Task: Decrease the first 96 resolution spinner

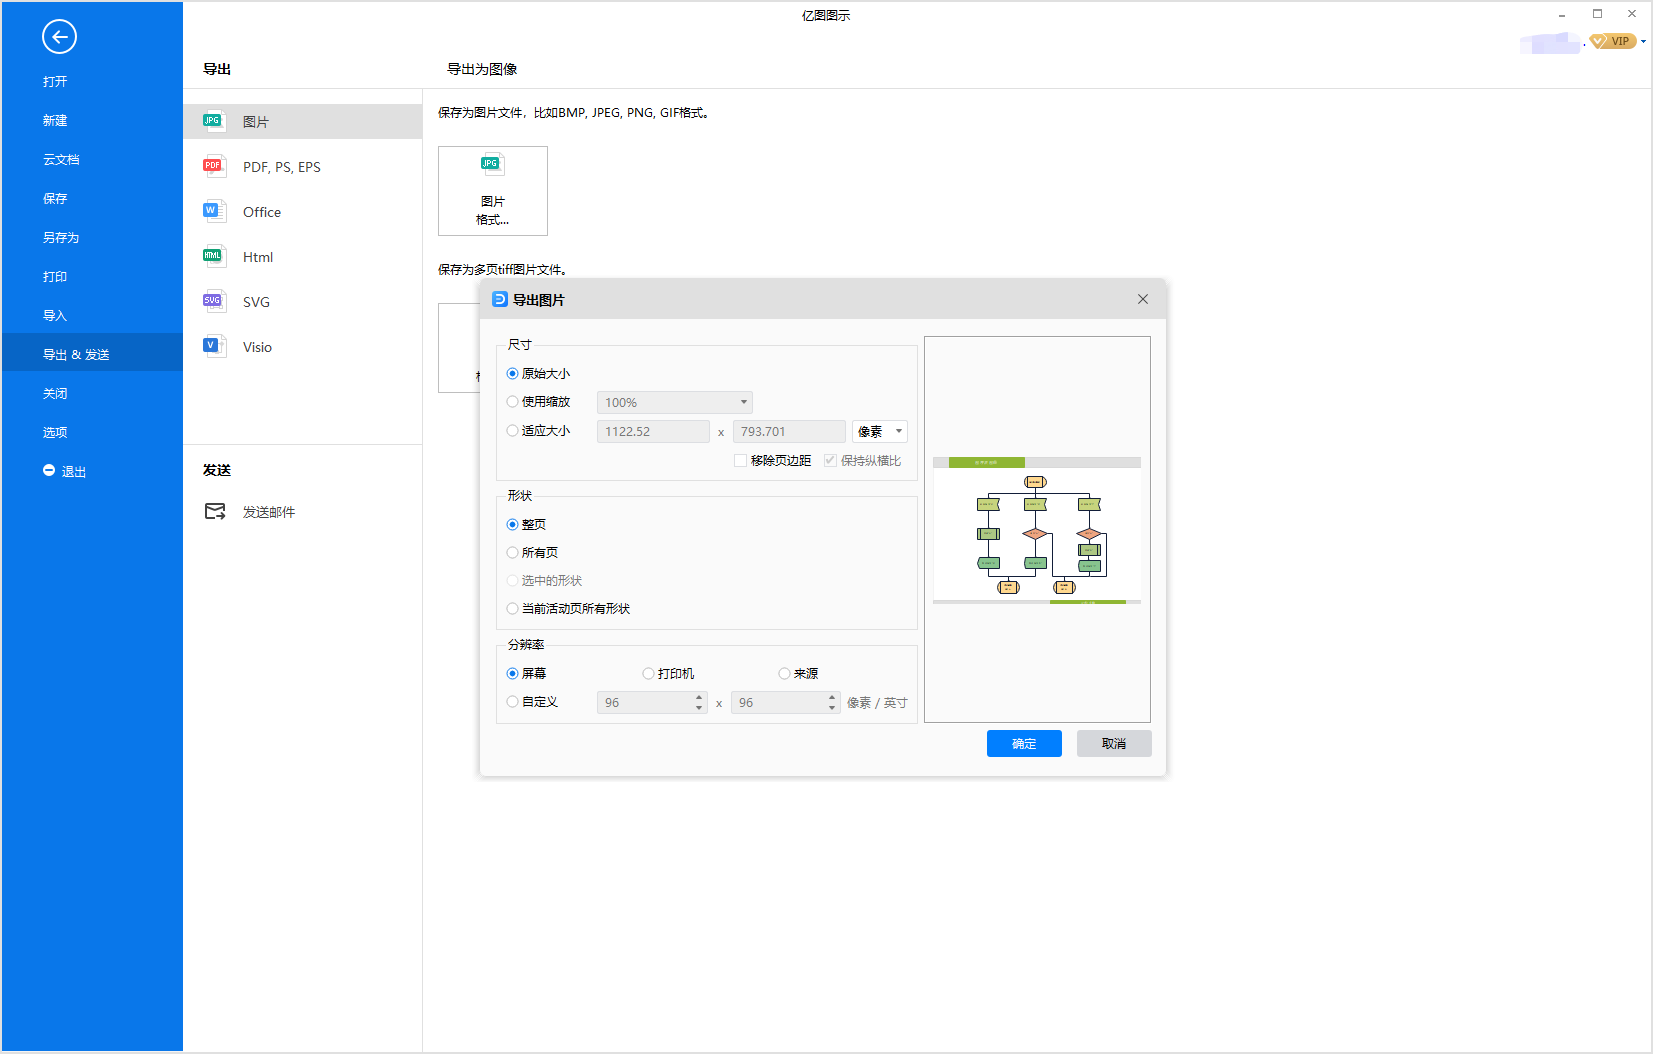Action: pos(699,708)
